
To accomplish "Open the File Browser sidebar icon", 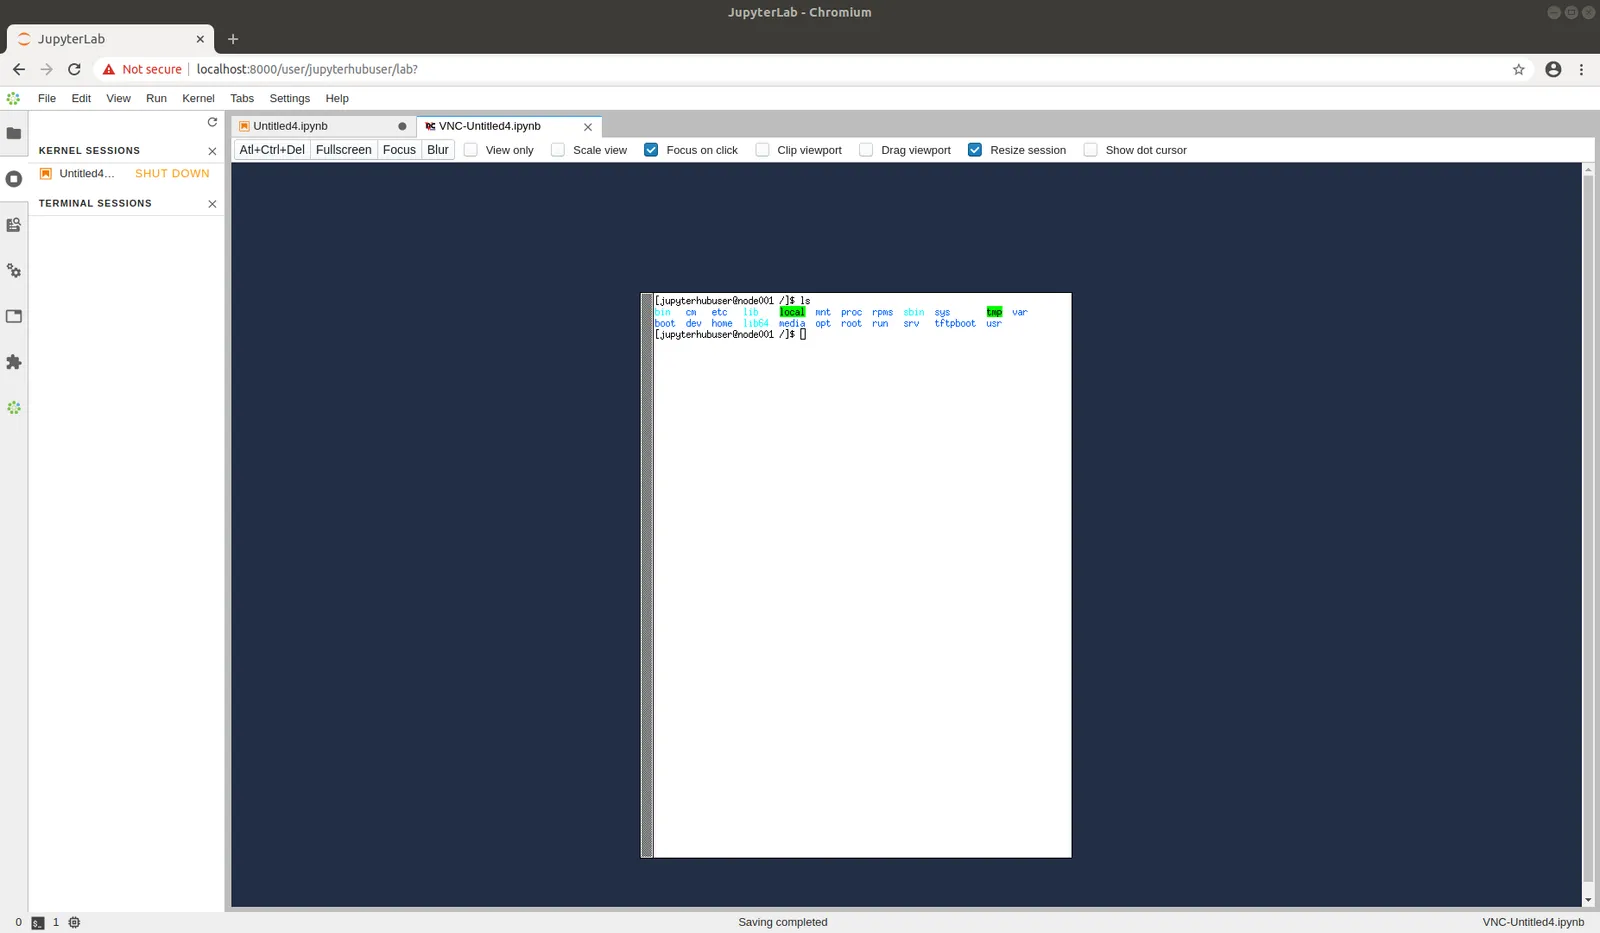I will [x=14, y=133].
